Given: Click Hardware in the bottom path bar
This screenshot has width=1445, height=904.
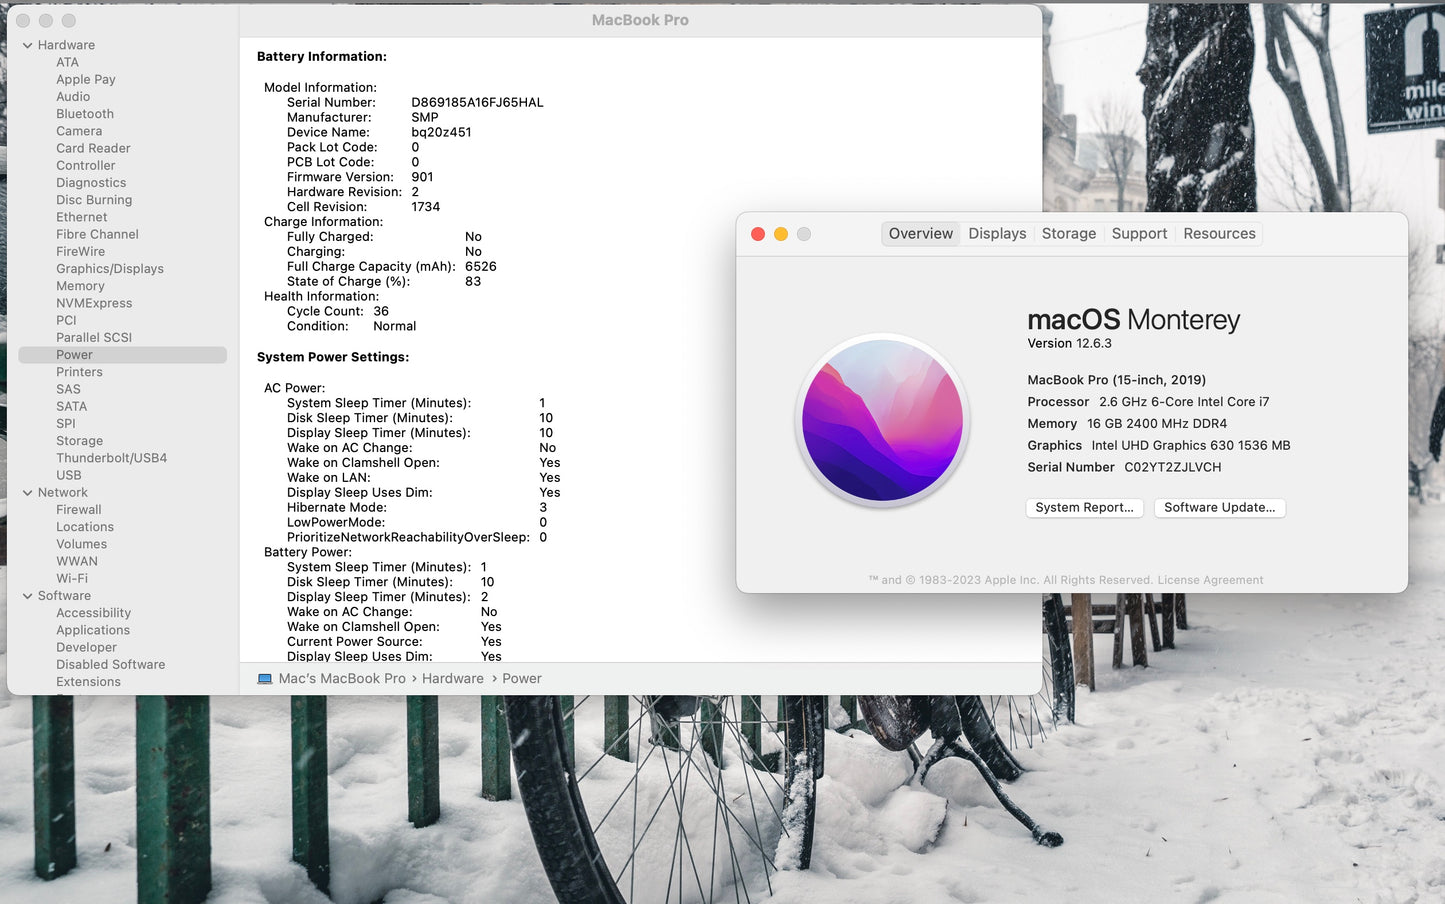Looking at the screenshot, I should click(452, 679).
